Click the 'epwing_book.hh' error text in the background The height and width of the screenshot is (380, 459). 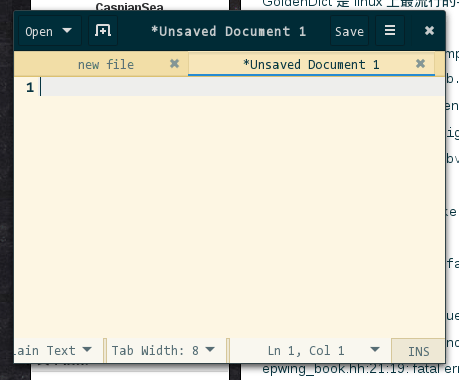[x=360, y=369]
